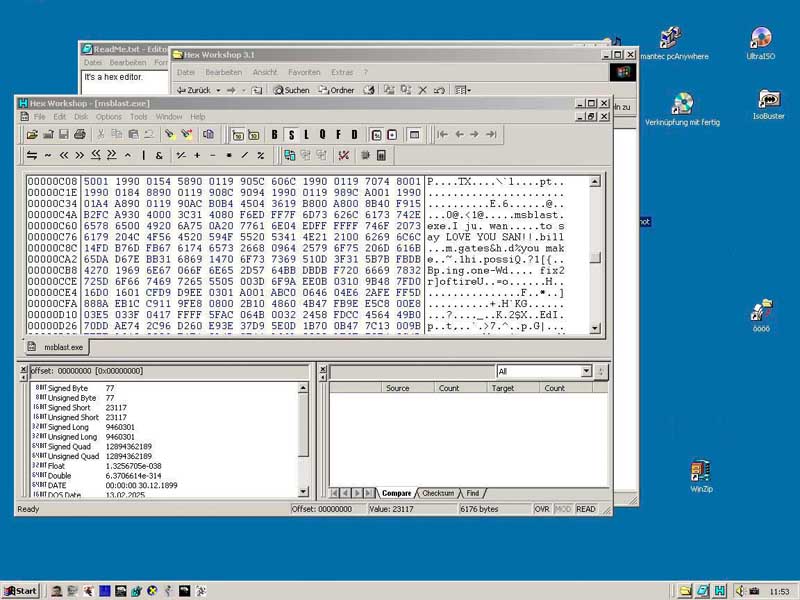Viewport: 800px width, 600px height.
Task: Click the hex view scrollbar down arrow
Action: [x=595, y=328]
